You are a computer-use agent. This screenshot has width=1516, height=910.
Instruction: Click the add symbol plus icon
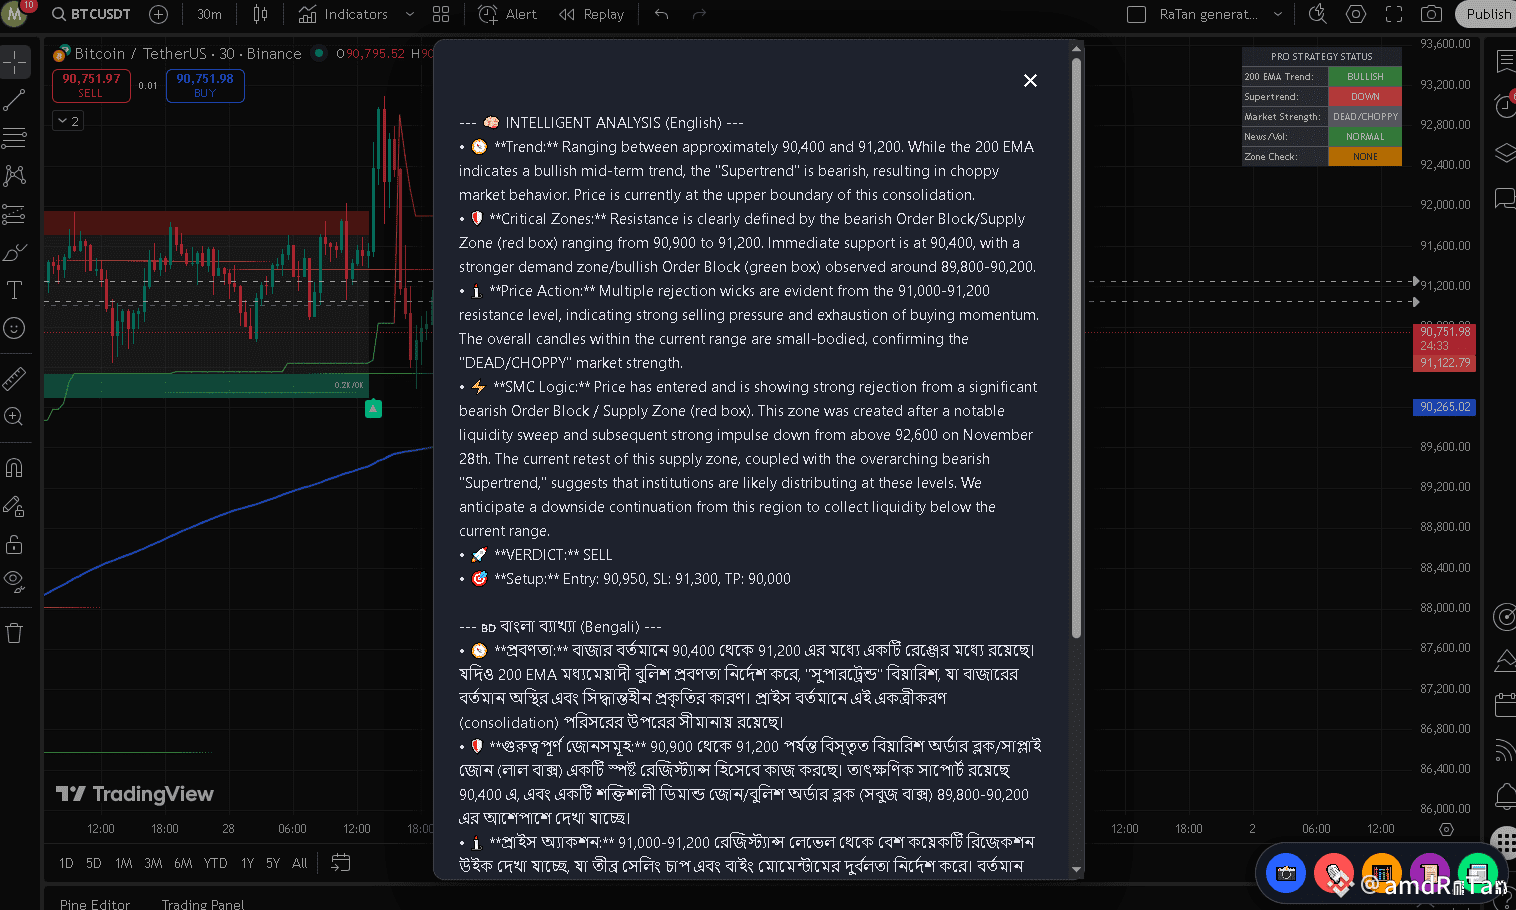158,14
